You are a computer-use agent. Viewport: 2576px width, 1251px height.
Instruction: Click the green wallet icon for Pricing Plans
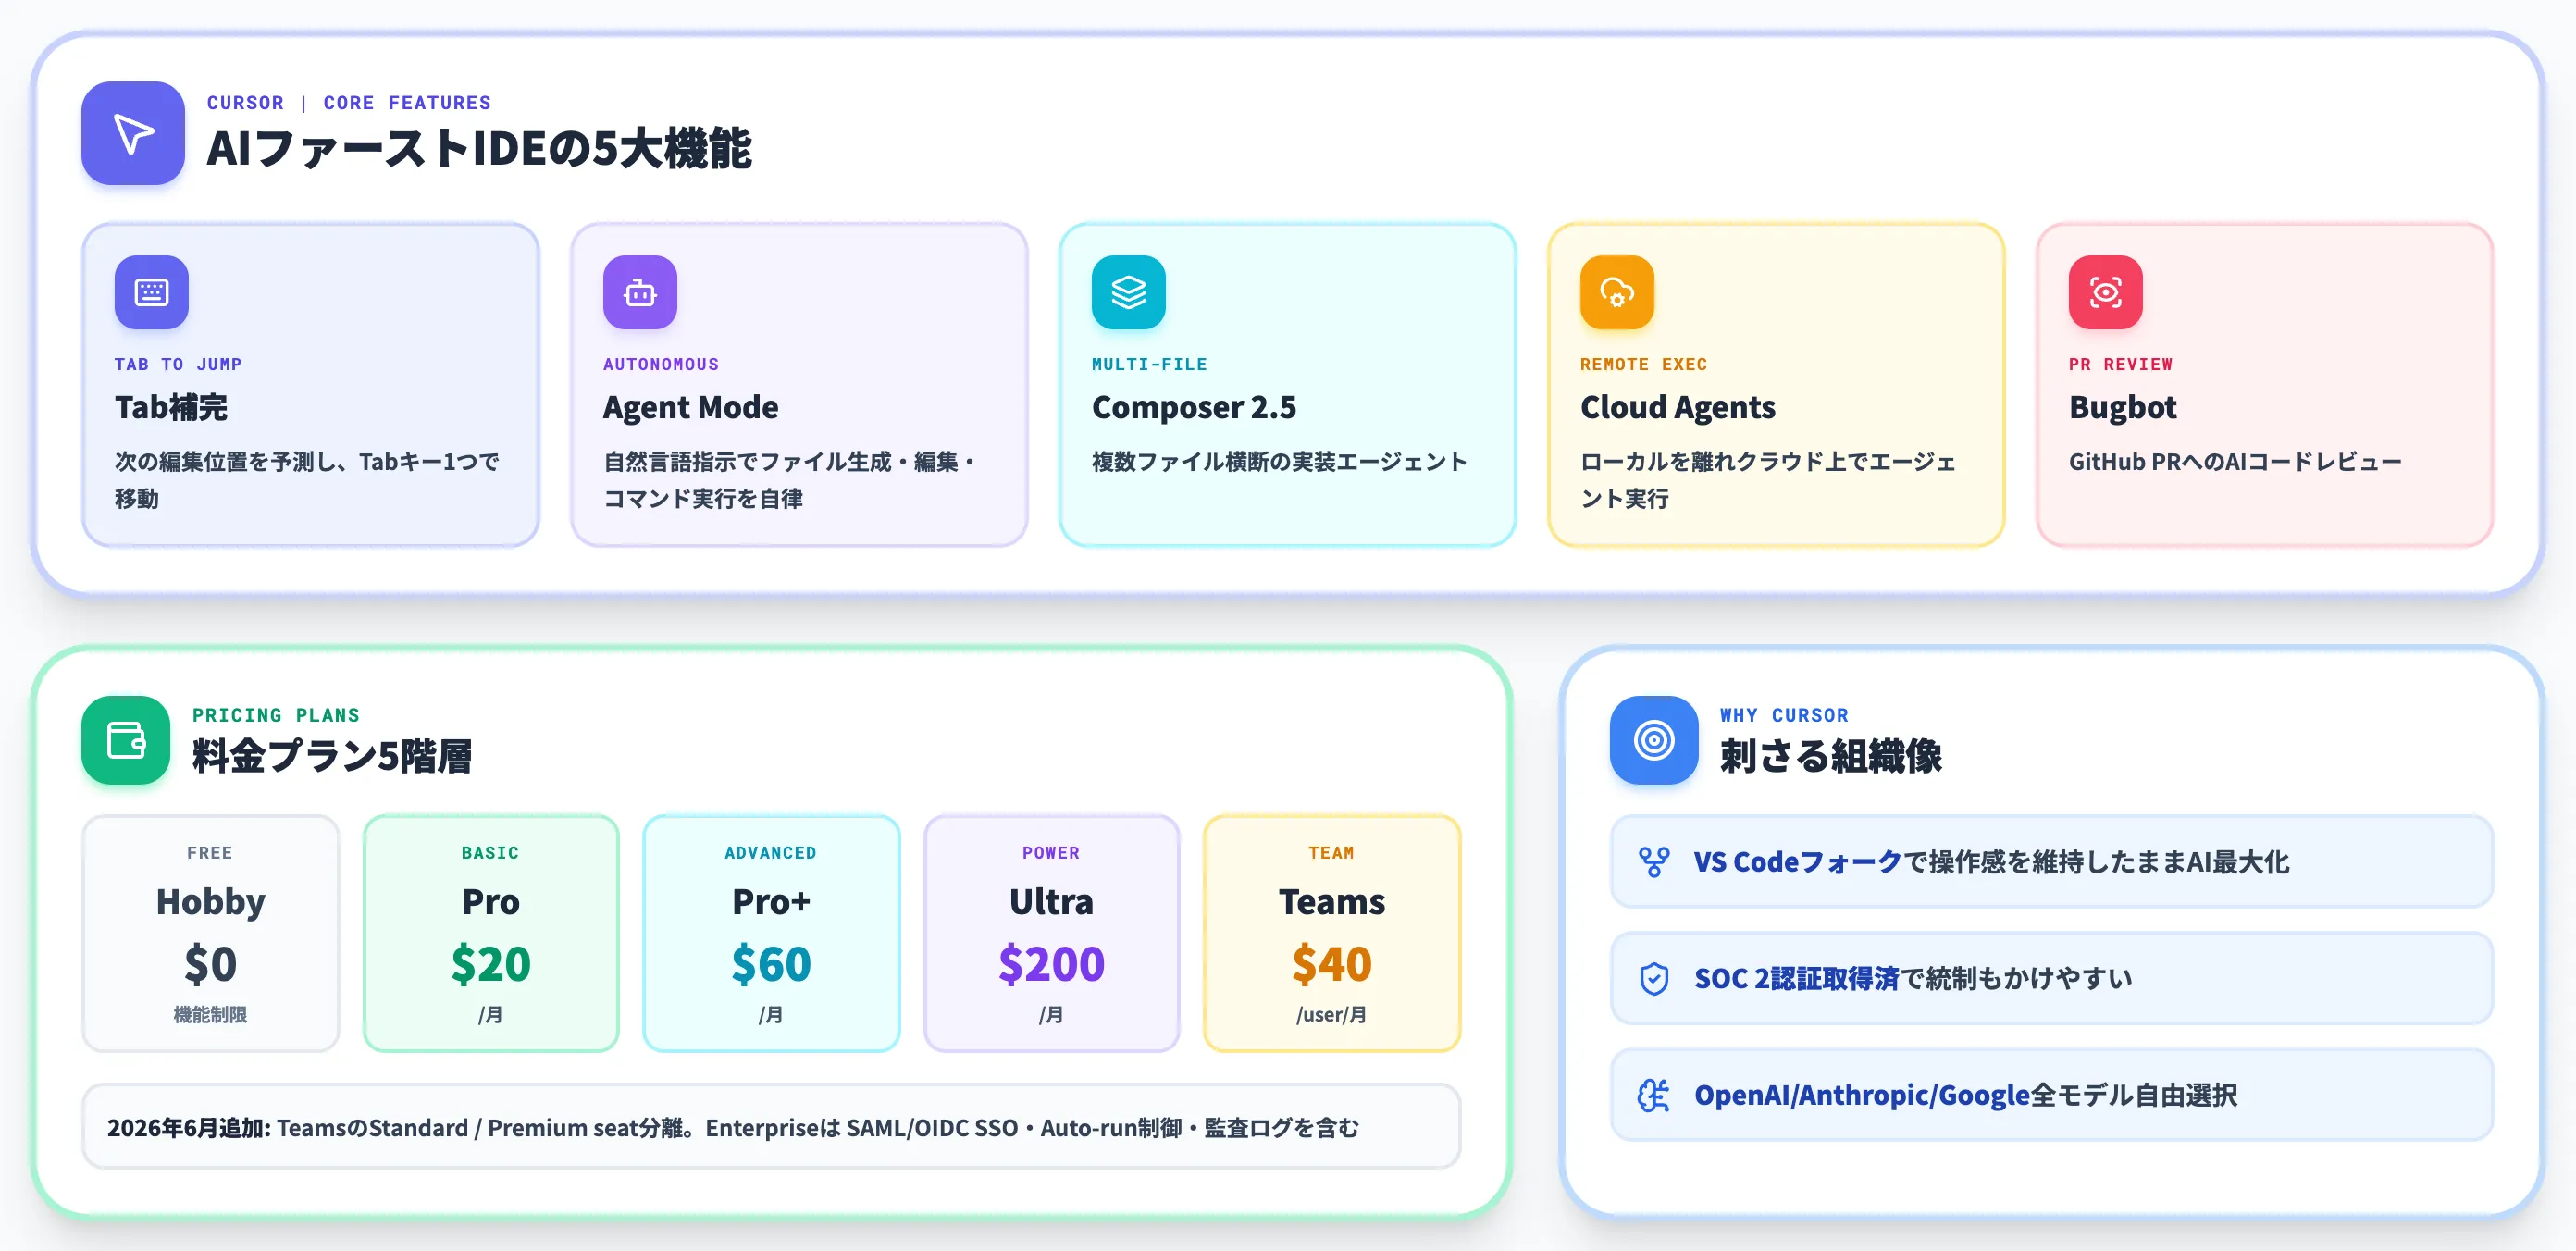coord(126,740)
